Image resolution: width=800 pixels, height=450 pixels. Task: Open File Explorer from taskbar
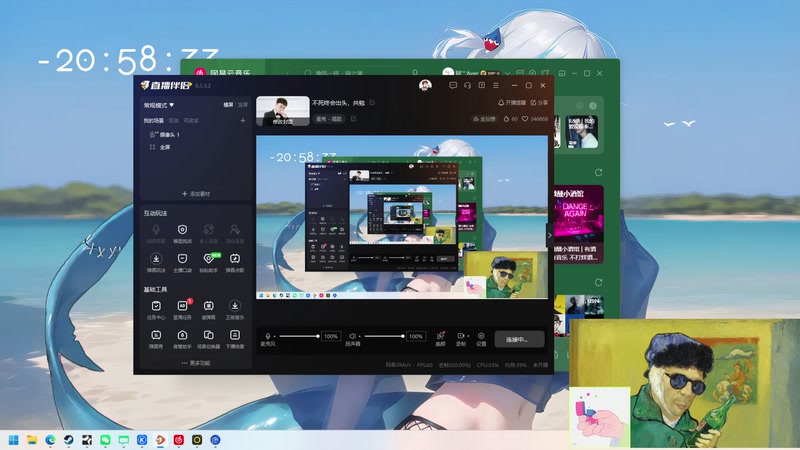point(32,440)
